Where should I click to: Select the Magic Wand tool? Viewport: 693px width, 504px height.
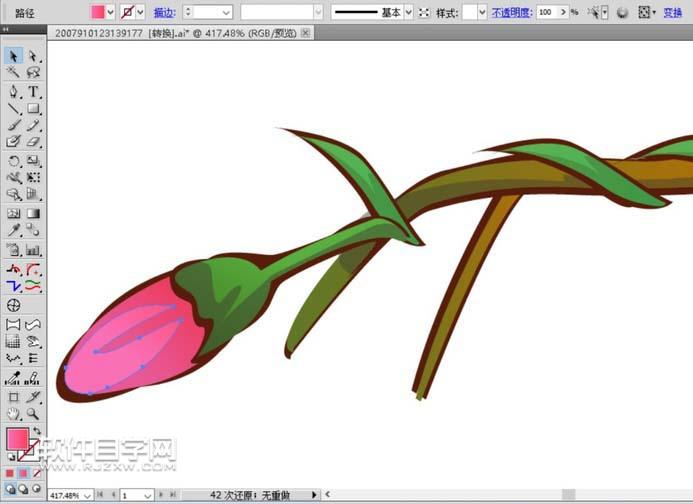[x=13, y=73]
